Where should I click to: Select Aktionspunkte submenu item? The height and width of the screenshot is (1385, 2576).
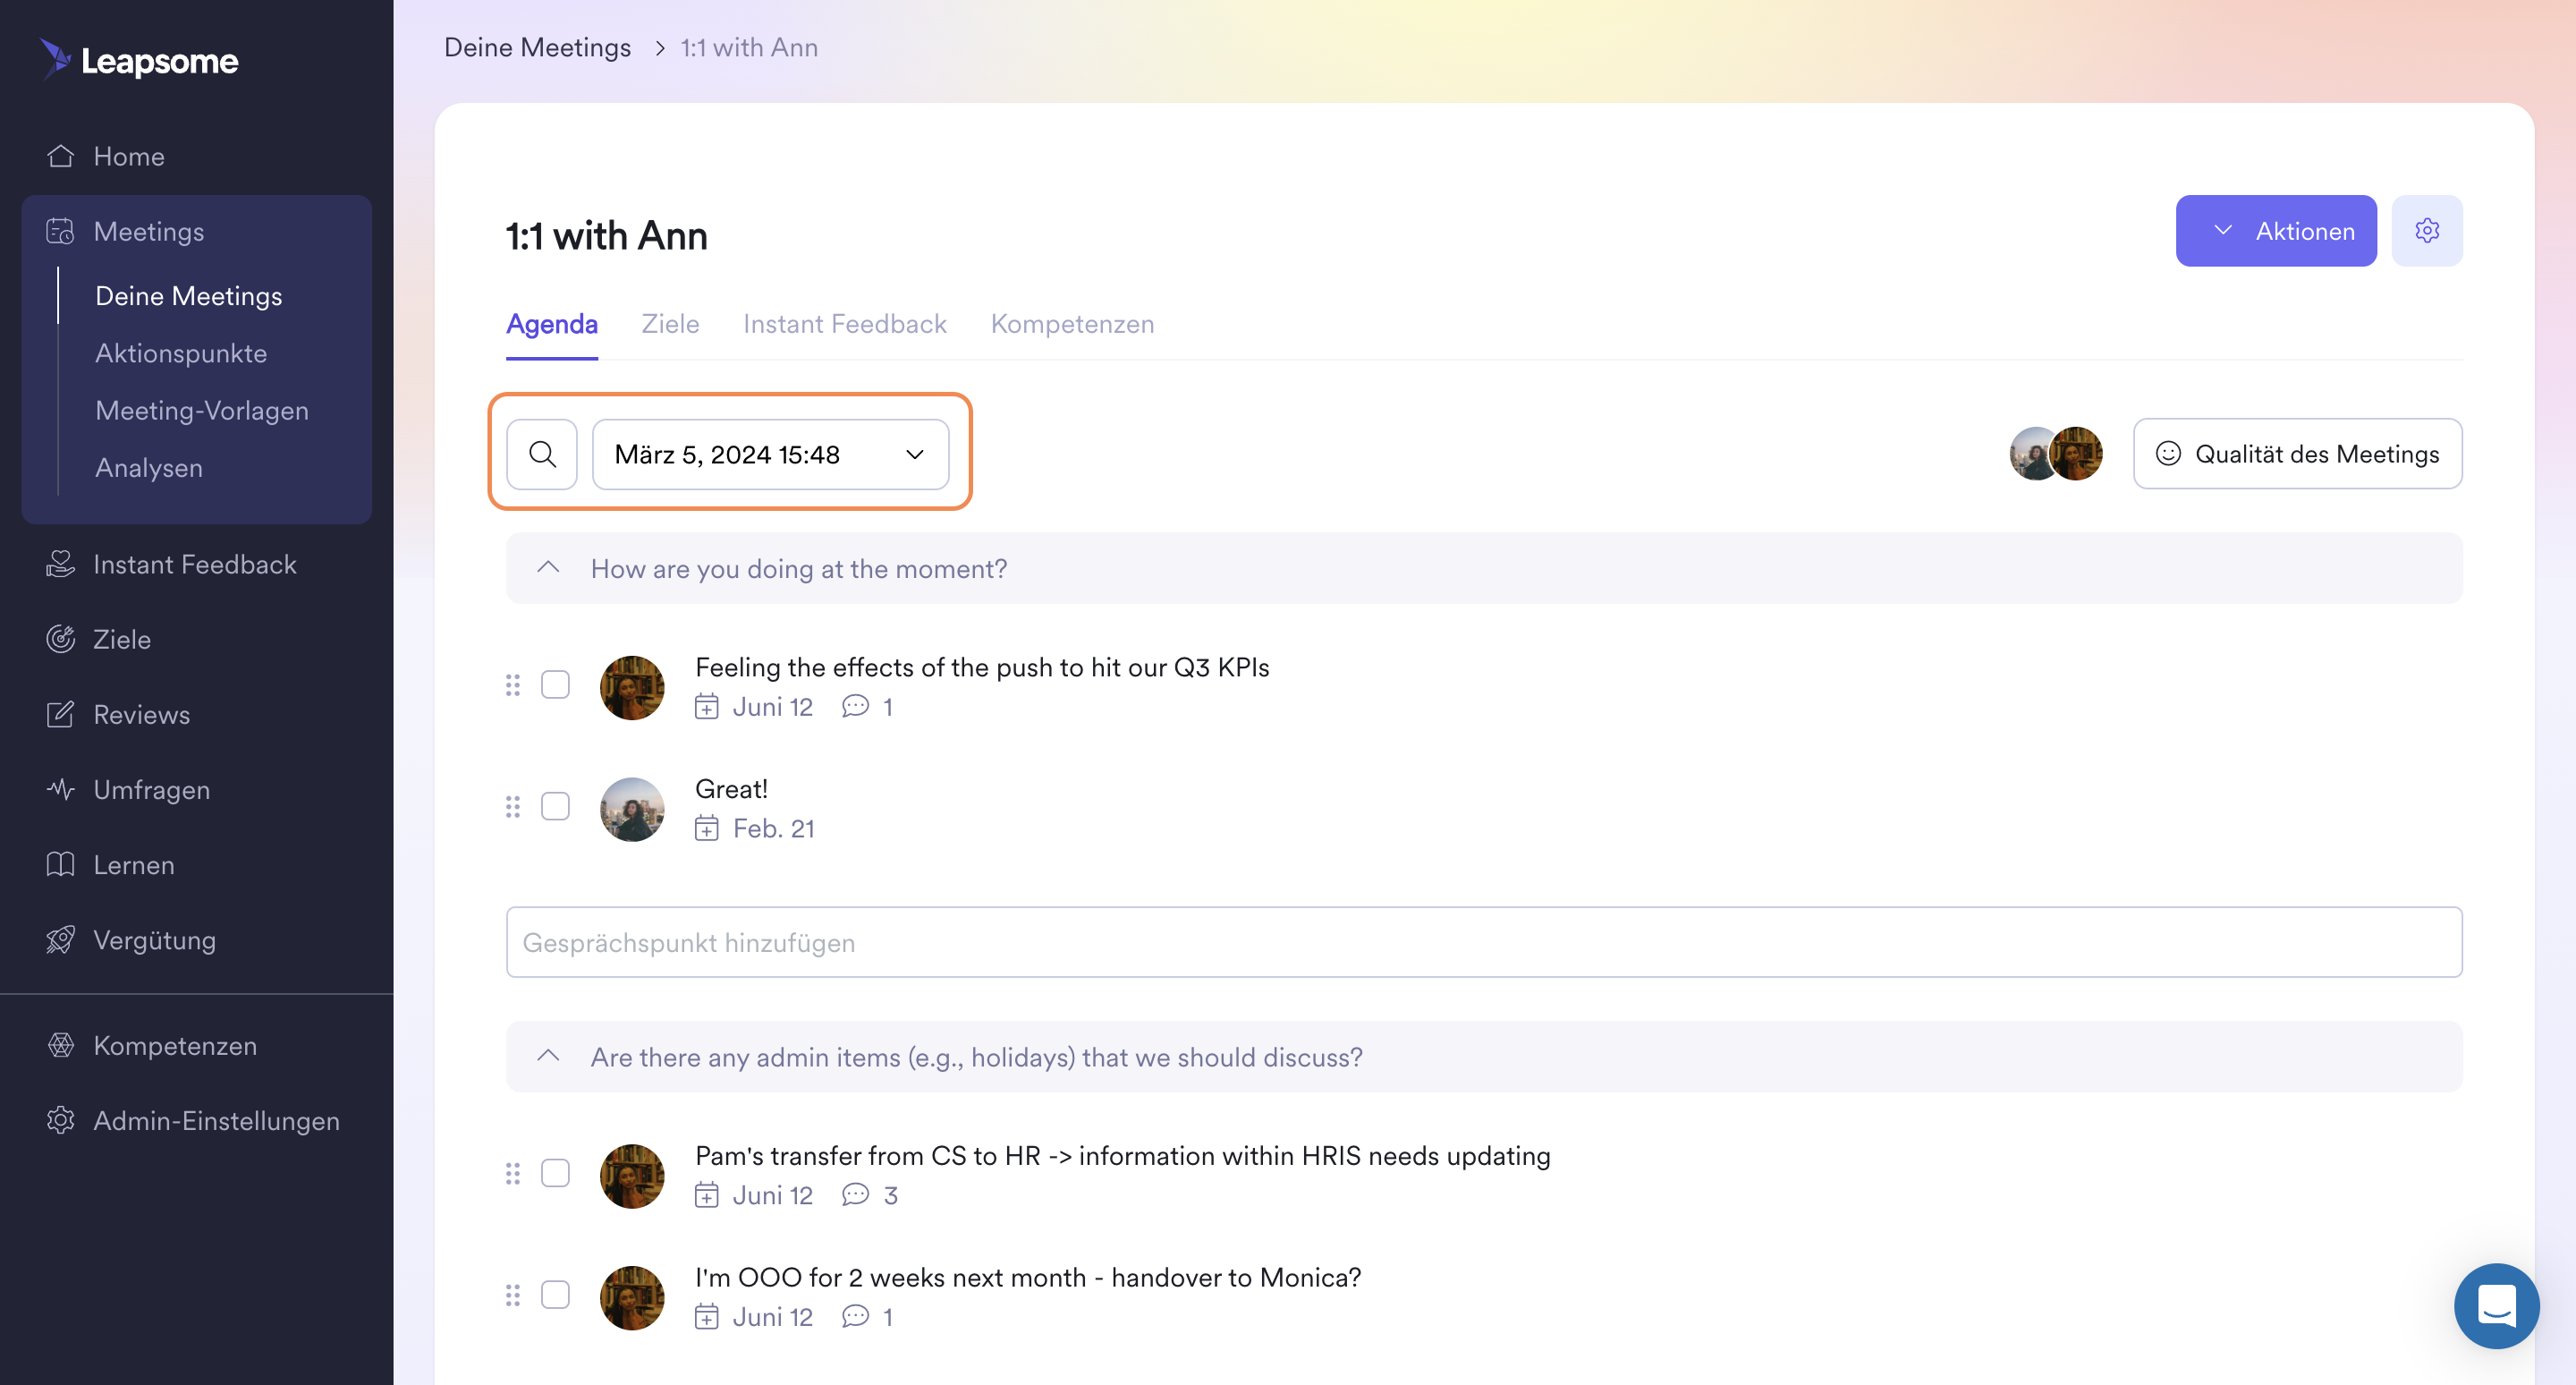(x=181, y=353)
